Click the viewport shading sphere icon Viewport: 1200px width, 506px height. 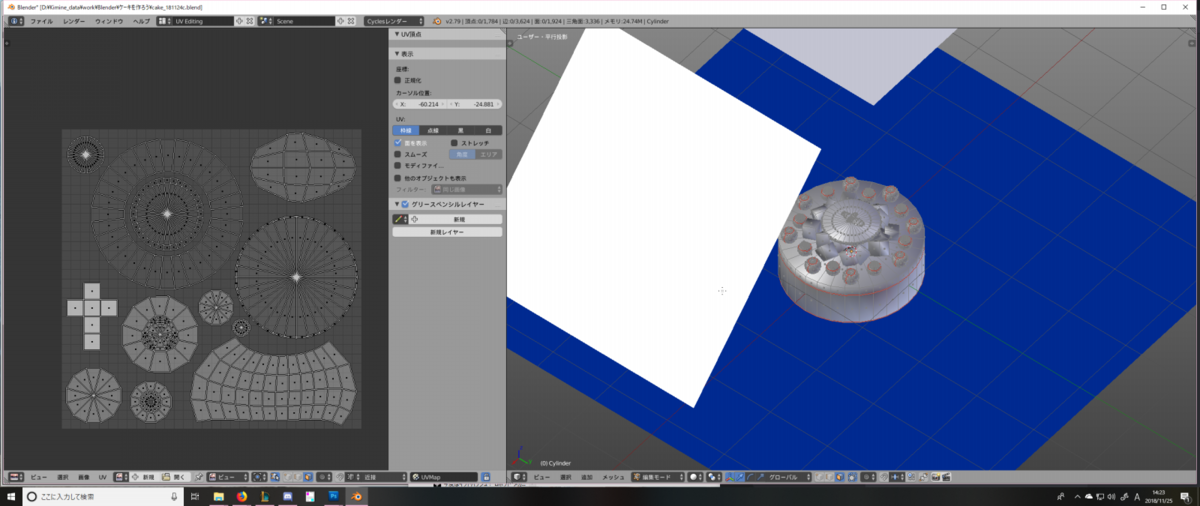click(x=697, y=477)
